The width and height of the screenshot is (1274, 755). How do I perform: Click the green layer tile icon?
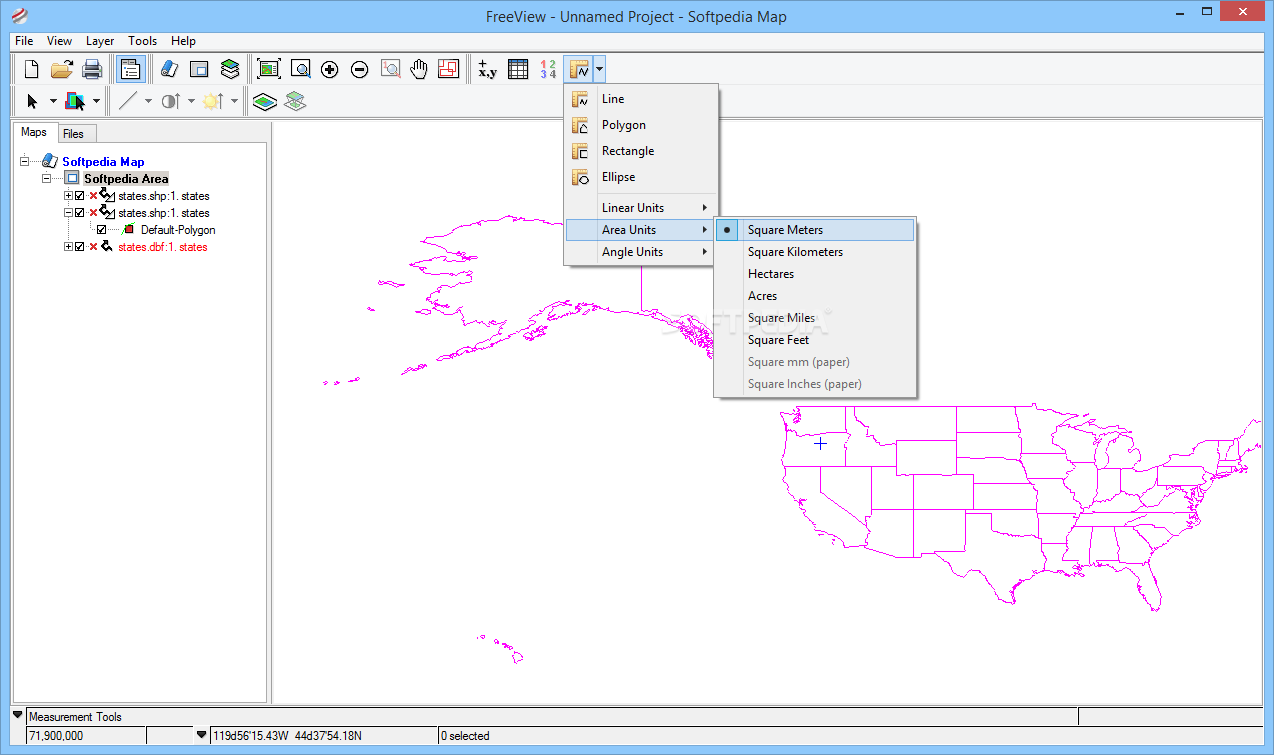[x=264, y=101]
